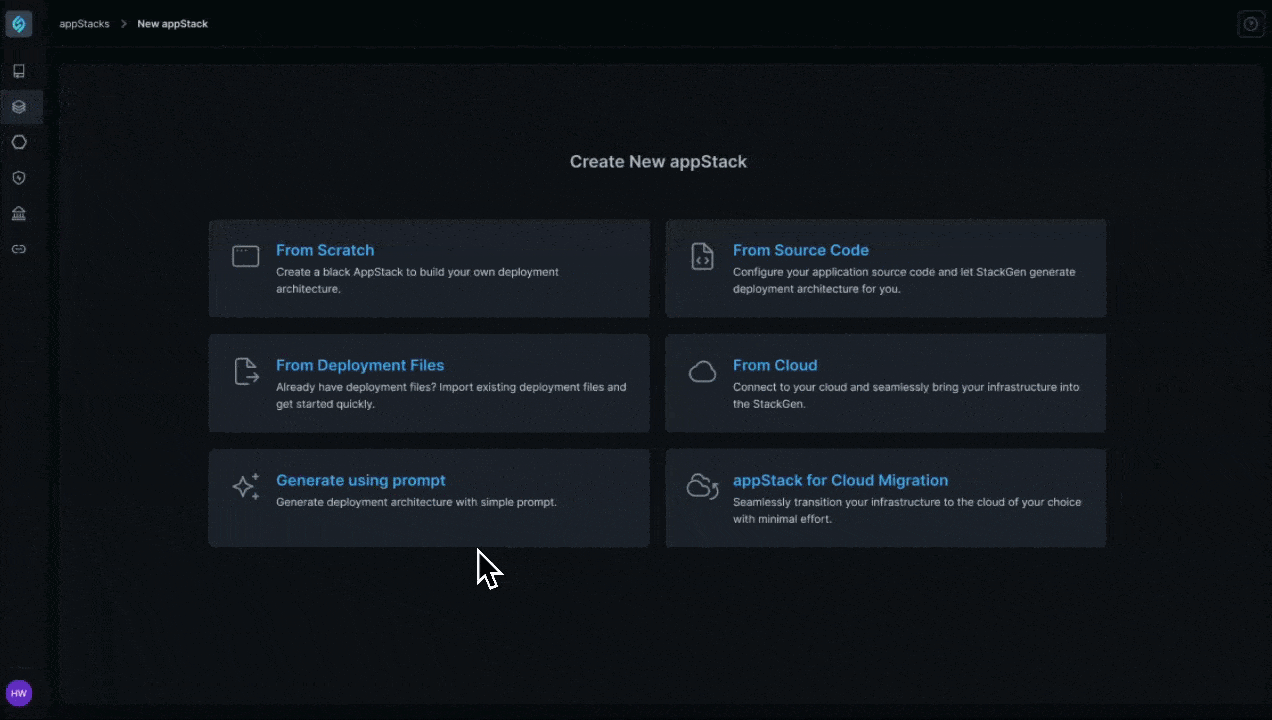Image resolution: width=1272 pixels, height=720 pixels.
Task: Open the hexagon icon in the sidebar
Action: 19,142
